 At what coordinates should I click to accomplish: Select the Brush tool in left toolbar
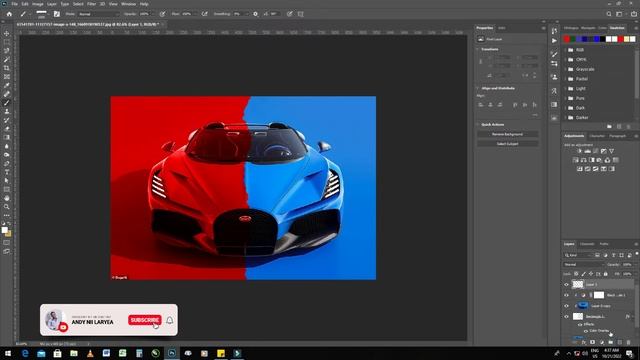pyautogui.click(x=7, y=102)
